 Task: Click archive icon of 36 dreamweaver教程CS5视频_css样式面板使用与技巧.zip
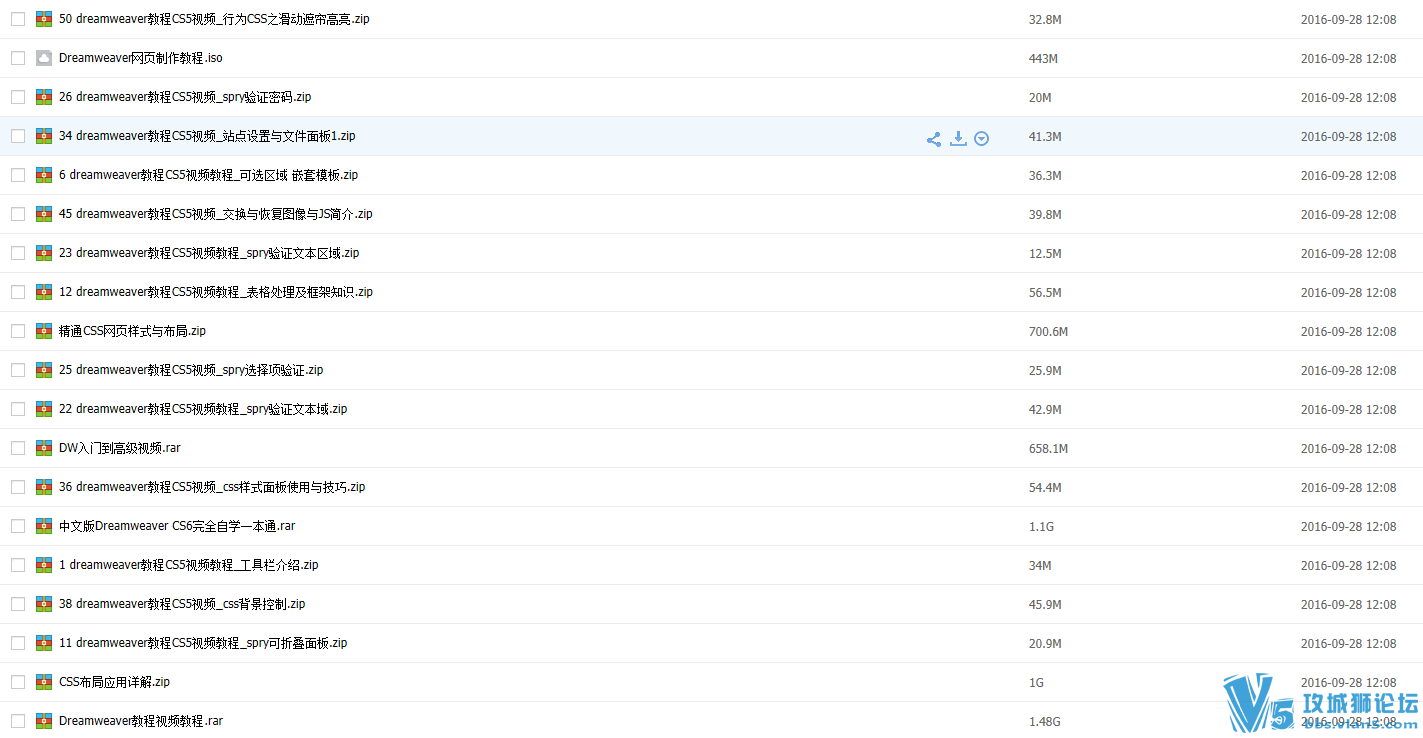click(44, 487)
